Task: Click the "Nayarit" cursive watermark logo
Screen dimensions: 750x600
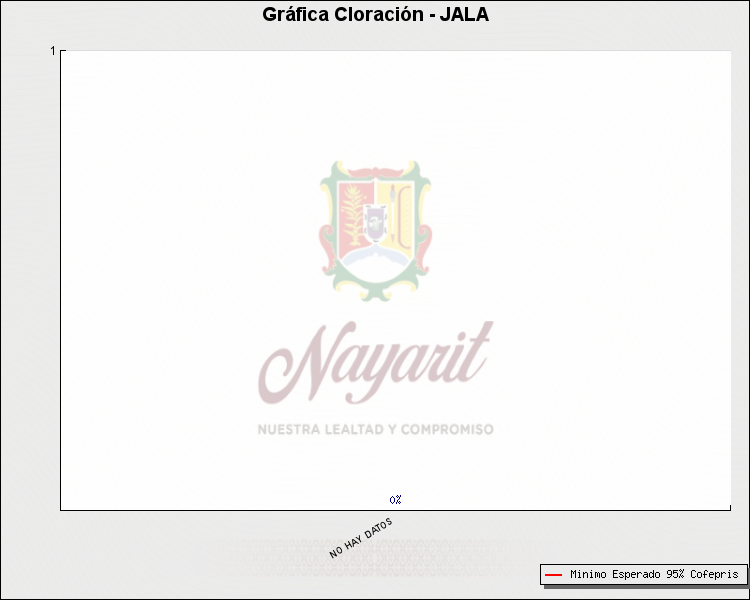Action: [375, 362]
